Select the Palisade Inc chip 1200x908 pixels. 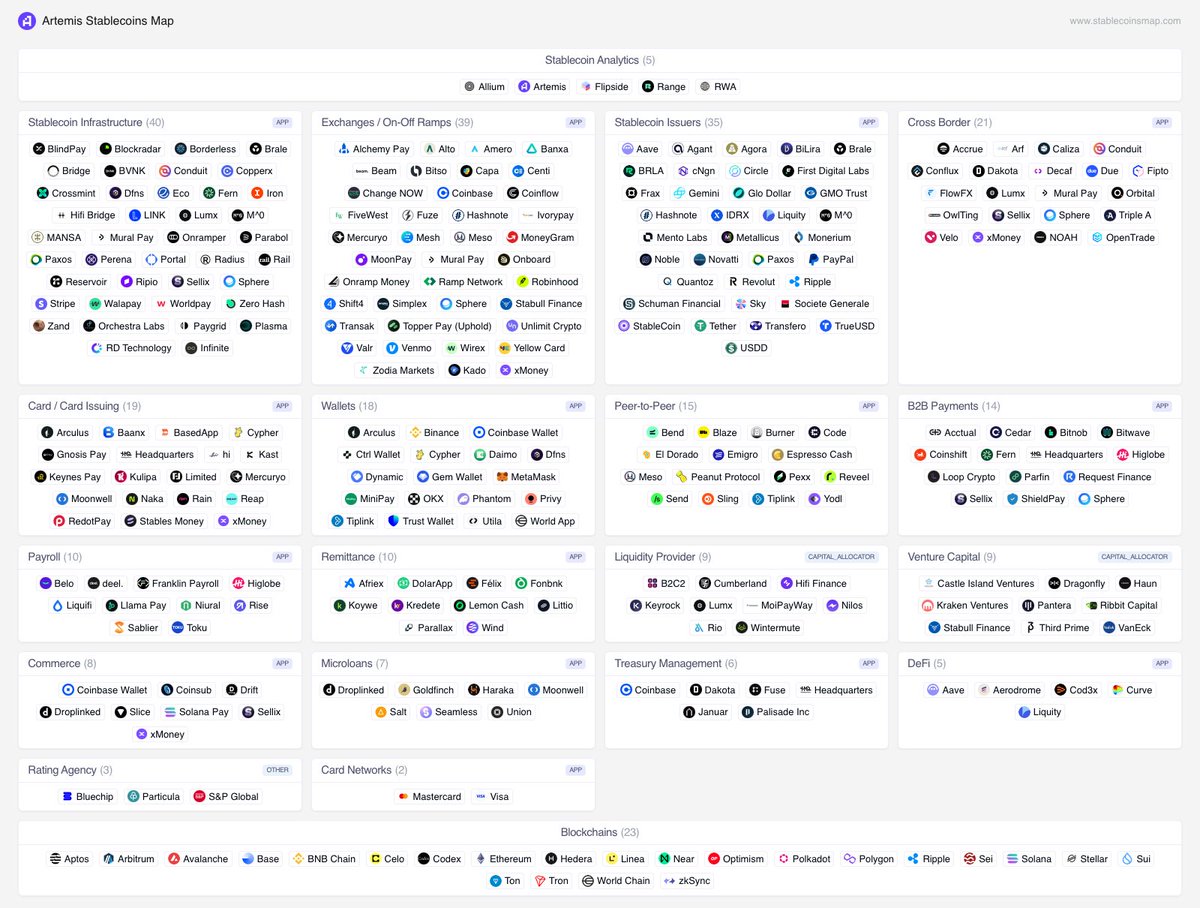(775, 712)
